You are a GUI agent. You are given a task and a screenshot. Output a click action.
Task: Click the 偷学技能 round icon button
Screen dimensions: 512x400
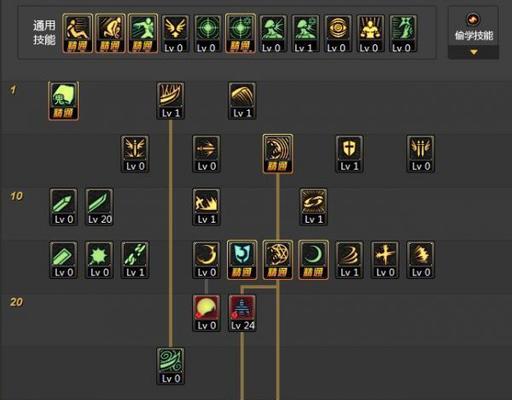pos(473,20)
